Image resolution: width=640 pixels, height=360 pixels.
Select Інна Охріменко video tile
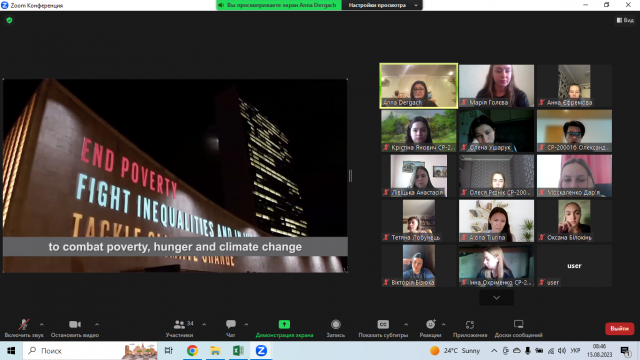point(496,265)
